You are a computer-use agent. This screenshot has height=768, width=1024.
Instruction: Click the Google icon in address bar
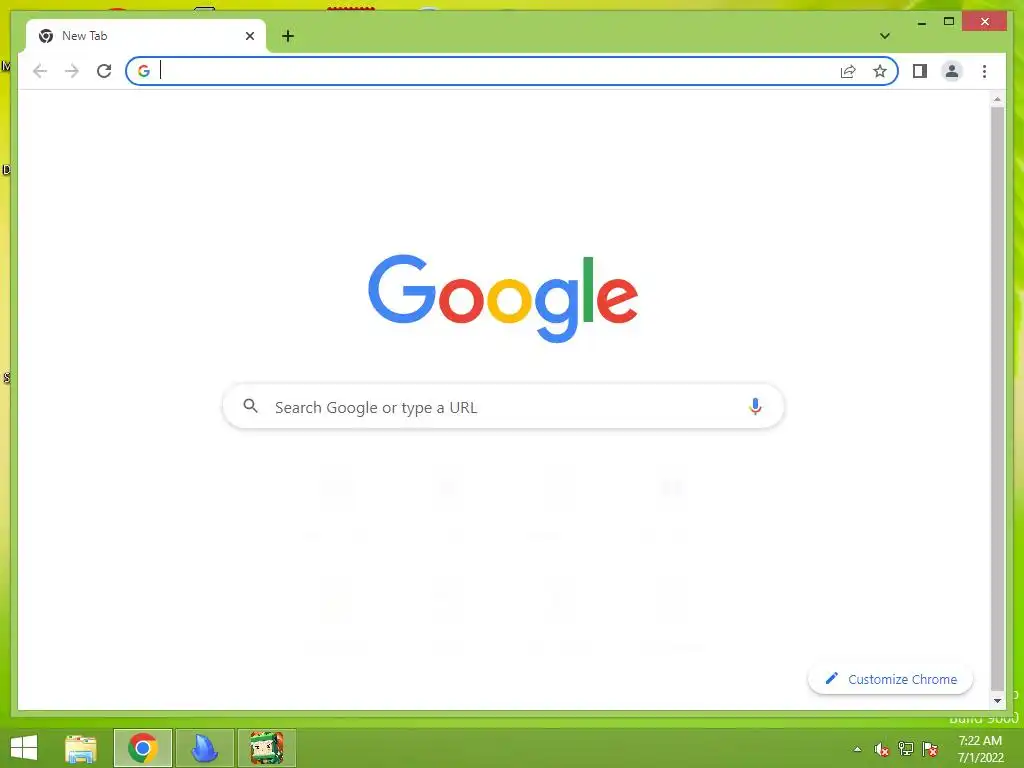coord(144,71)
